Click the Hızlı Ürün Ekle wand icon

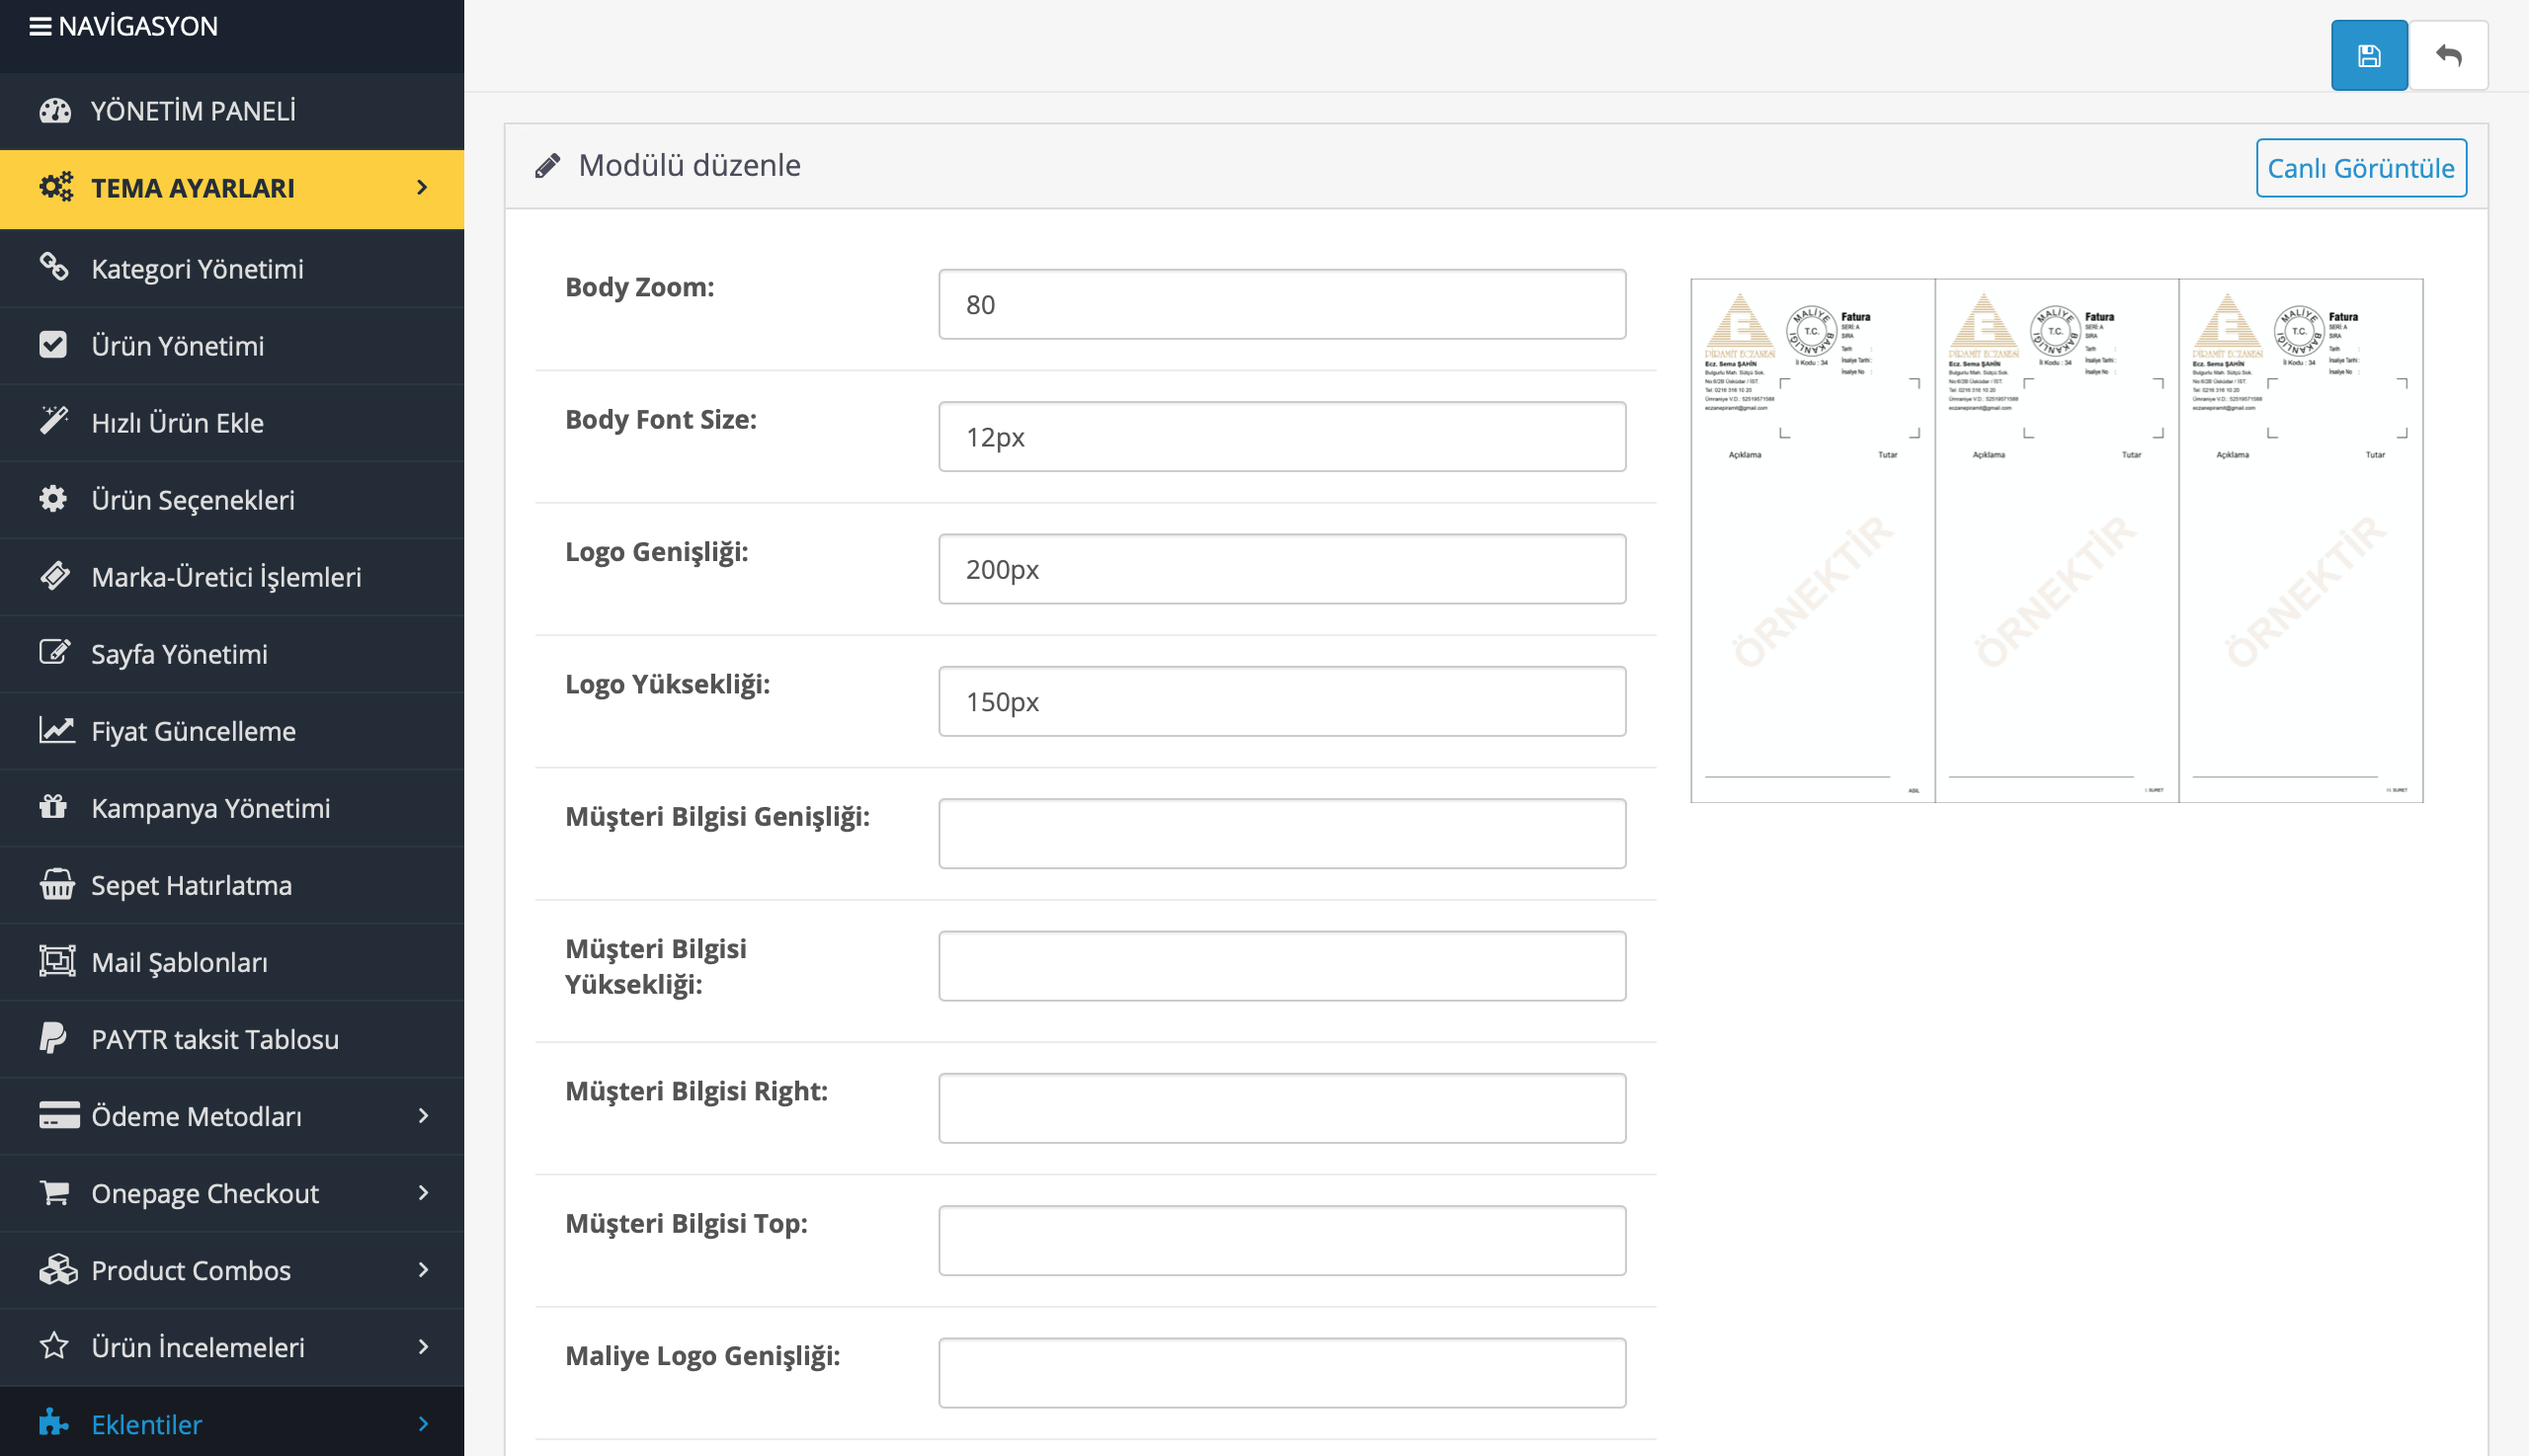pyautogui.click(x=54, y=421)
